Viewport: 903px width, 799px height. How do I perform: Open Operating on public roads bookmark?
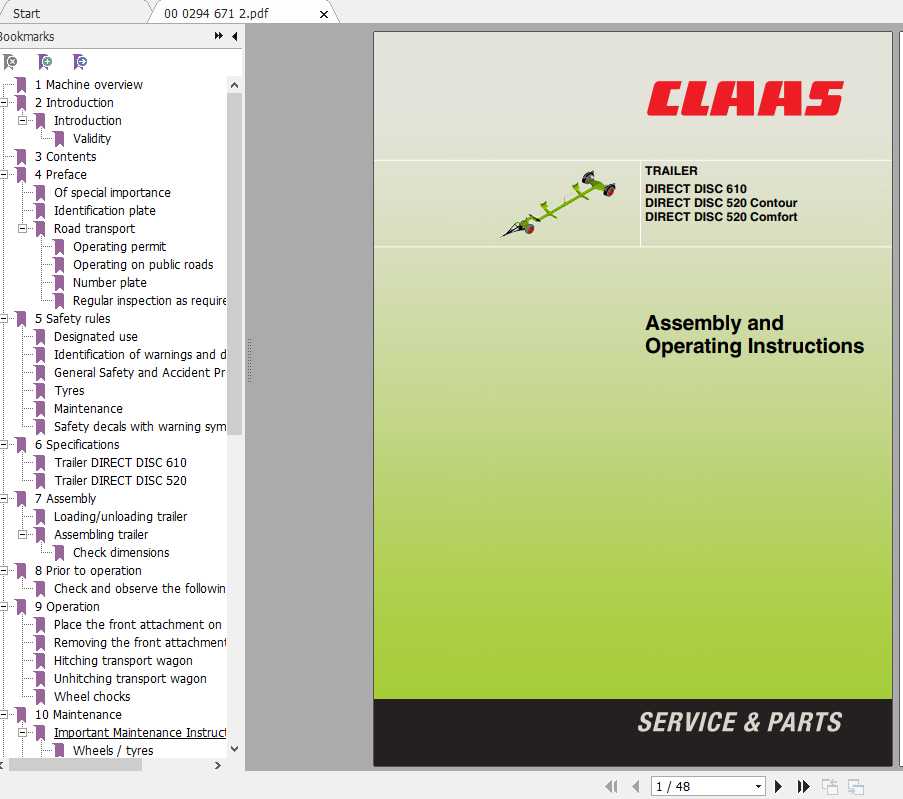pyautogui.click(x=143, y=264)
